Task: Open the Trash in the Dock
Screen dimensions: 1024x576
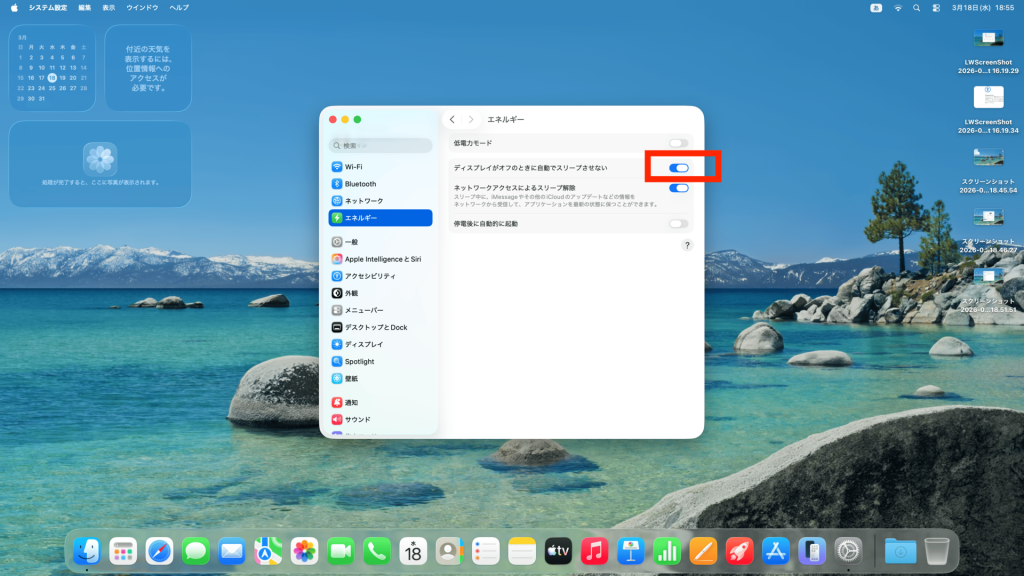Action: point(936,551)
